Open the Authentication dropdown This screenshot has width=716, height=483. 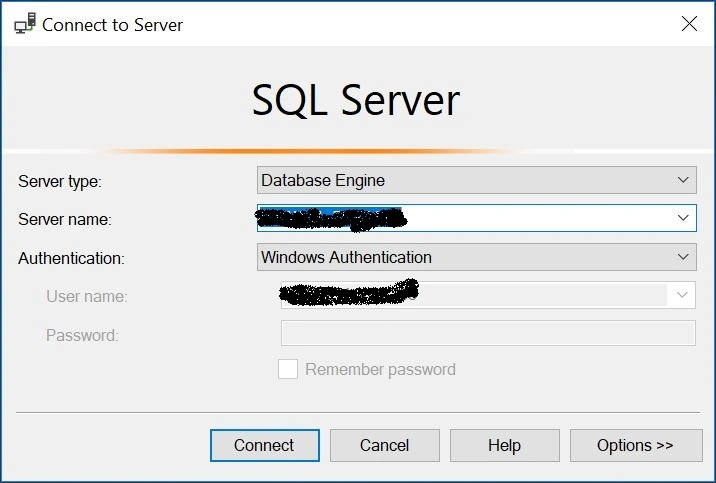pyautogui.click(x=477, y=257)
